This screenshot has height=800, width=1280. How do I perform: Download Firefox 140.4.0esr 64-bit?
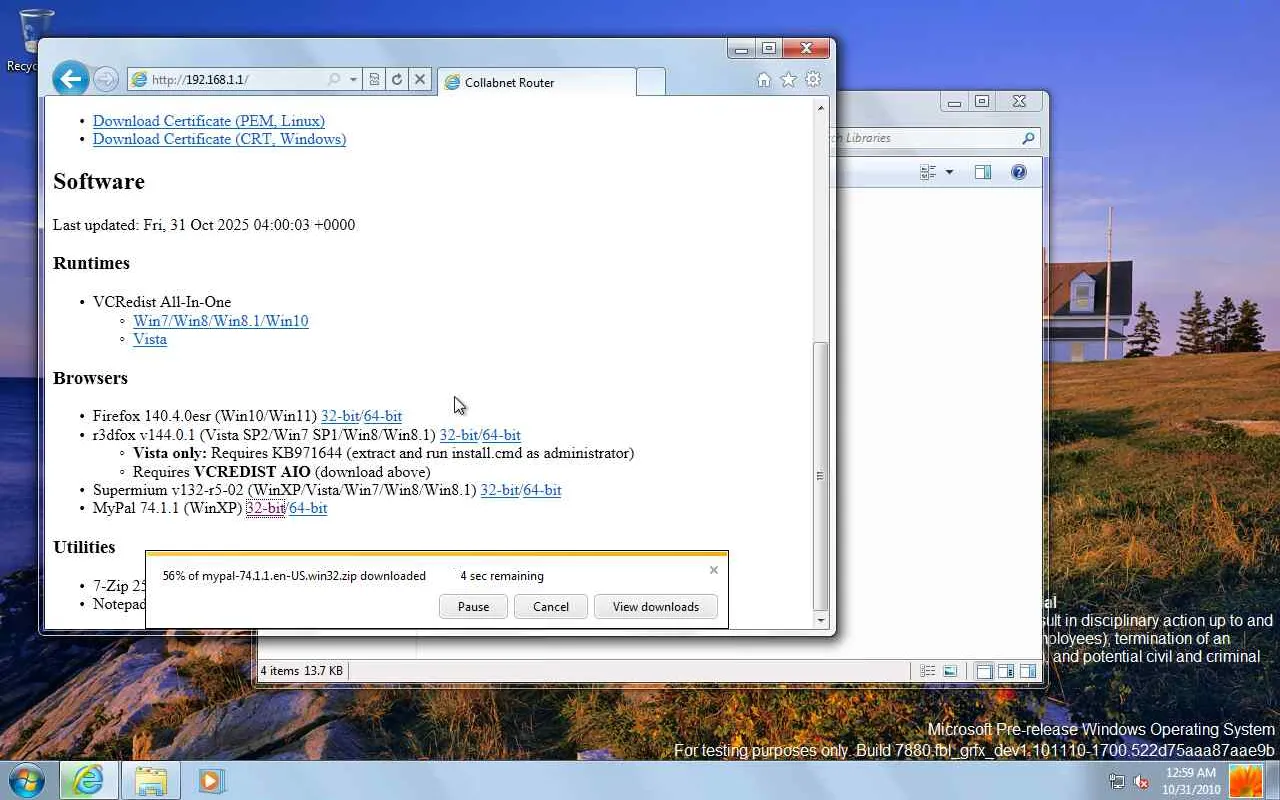coord(383,416)
